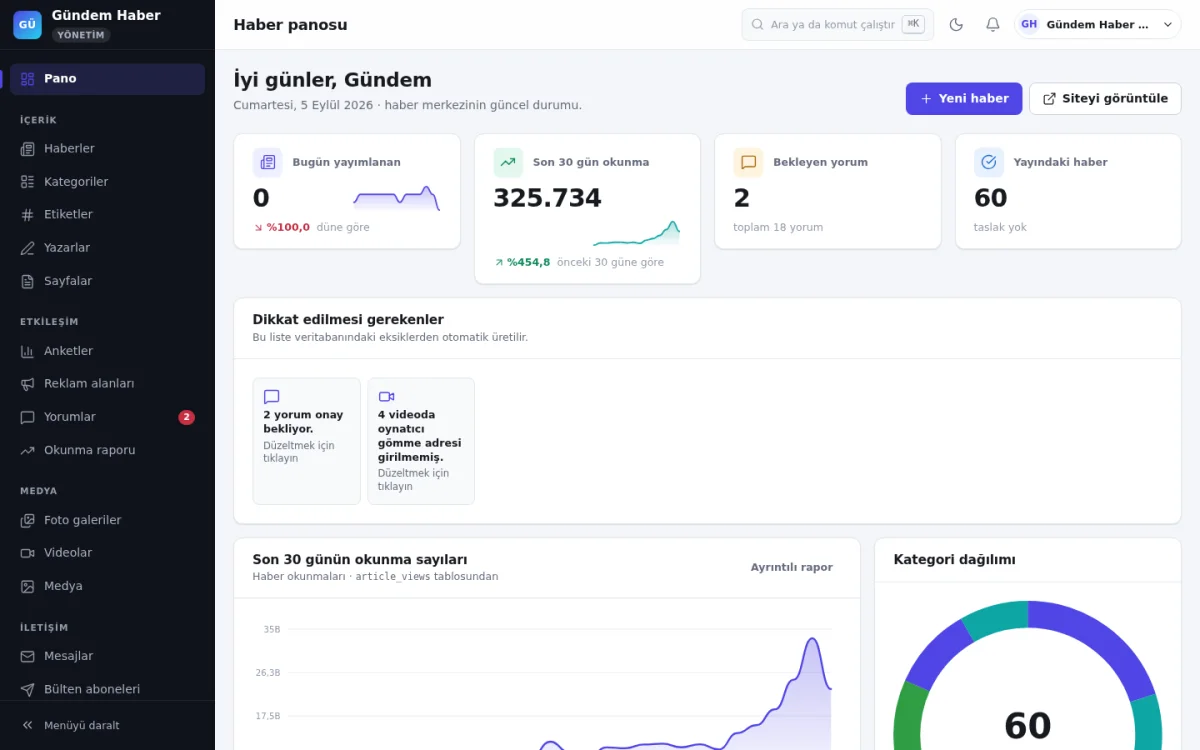1200x750 pixels.
Task: Create a new item with Yeni haber
Action: pyautogui.click(x=964, y=99)
